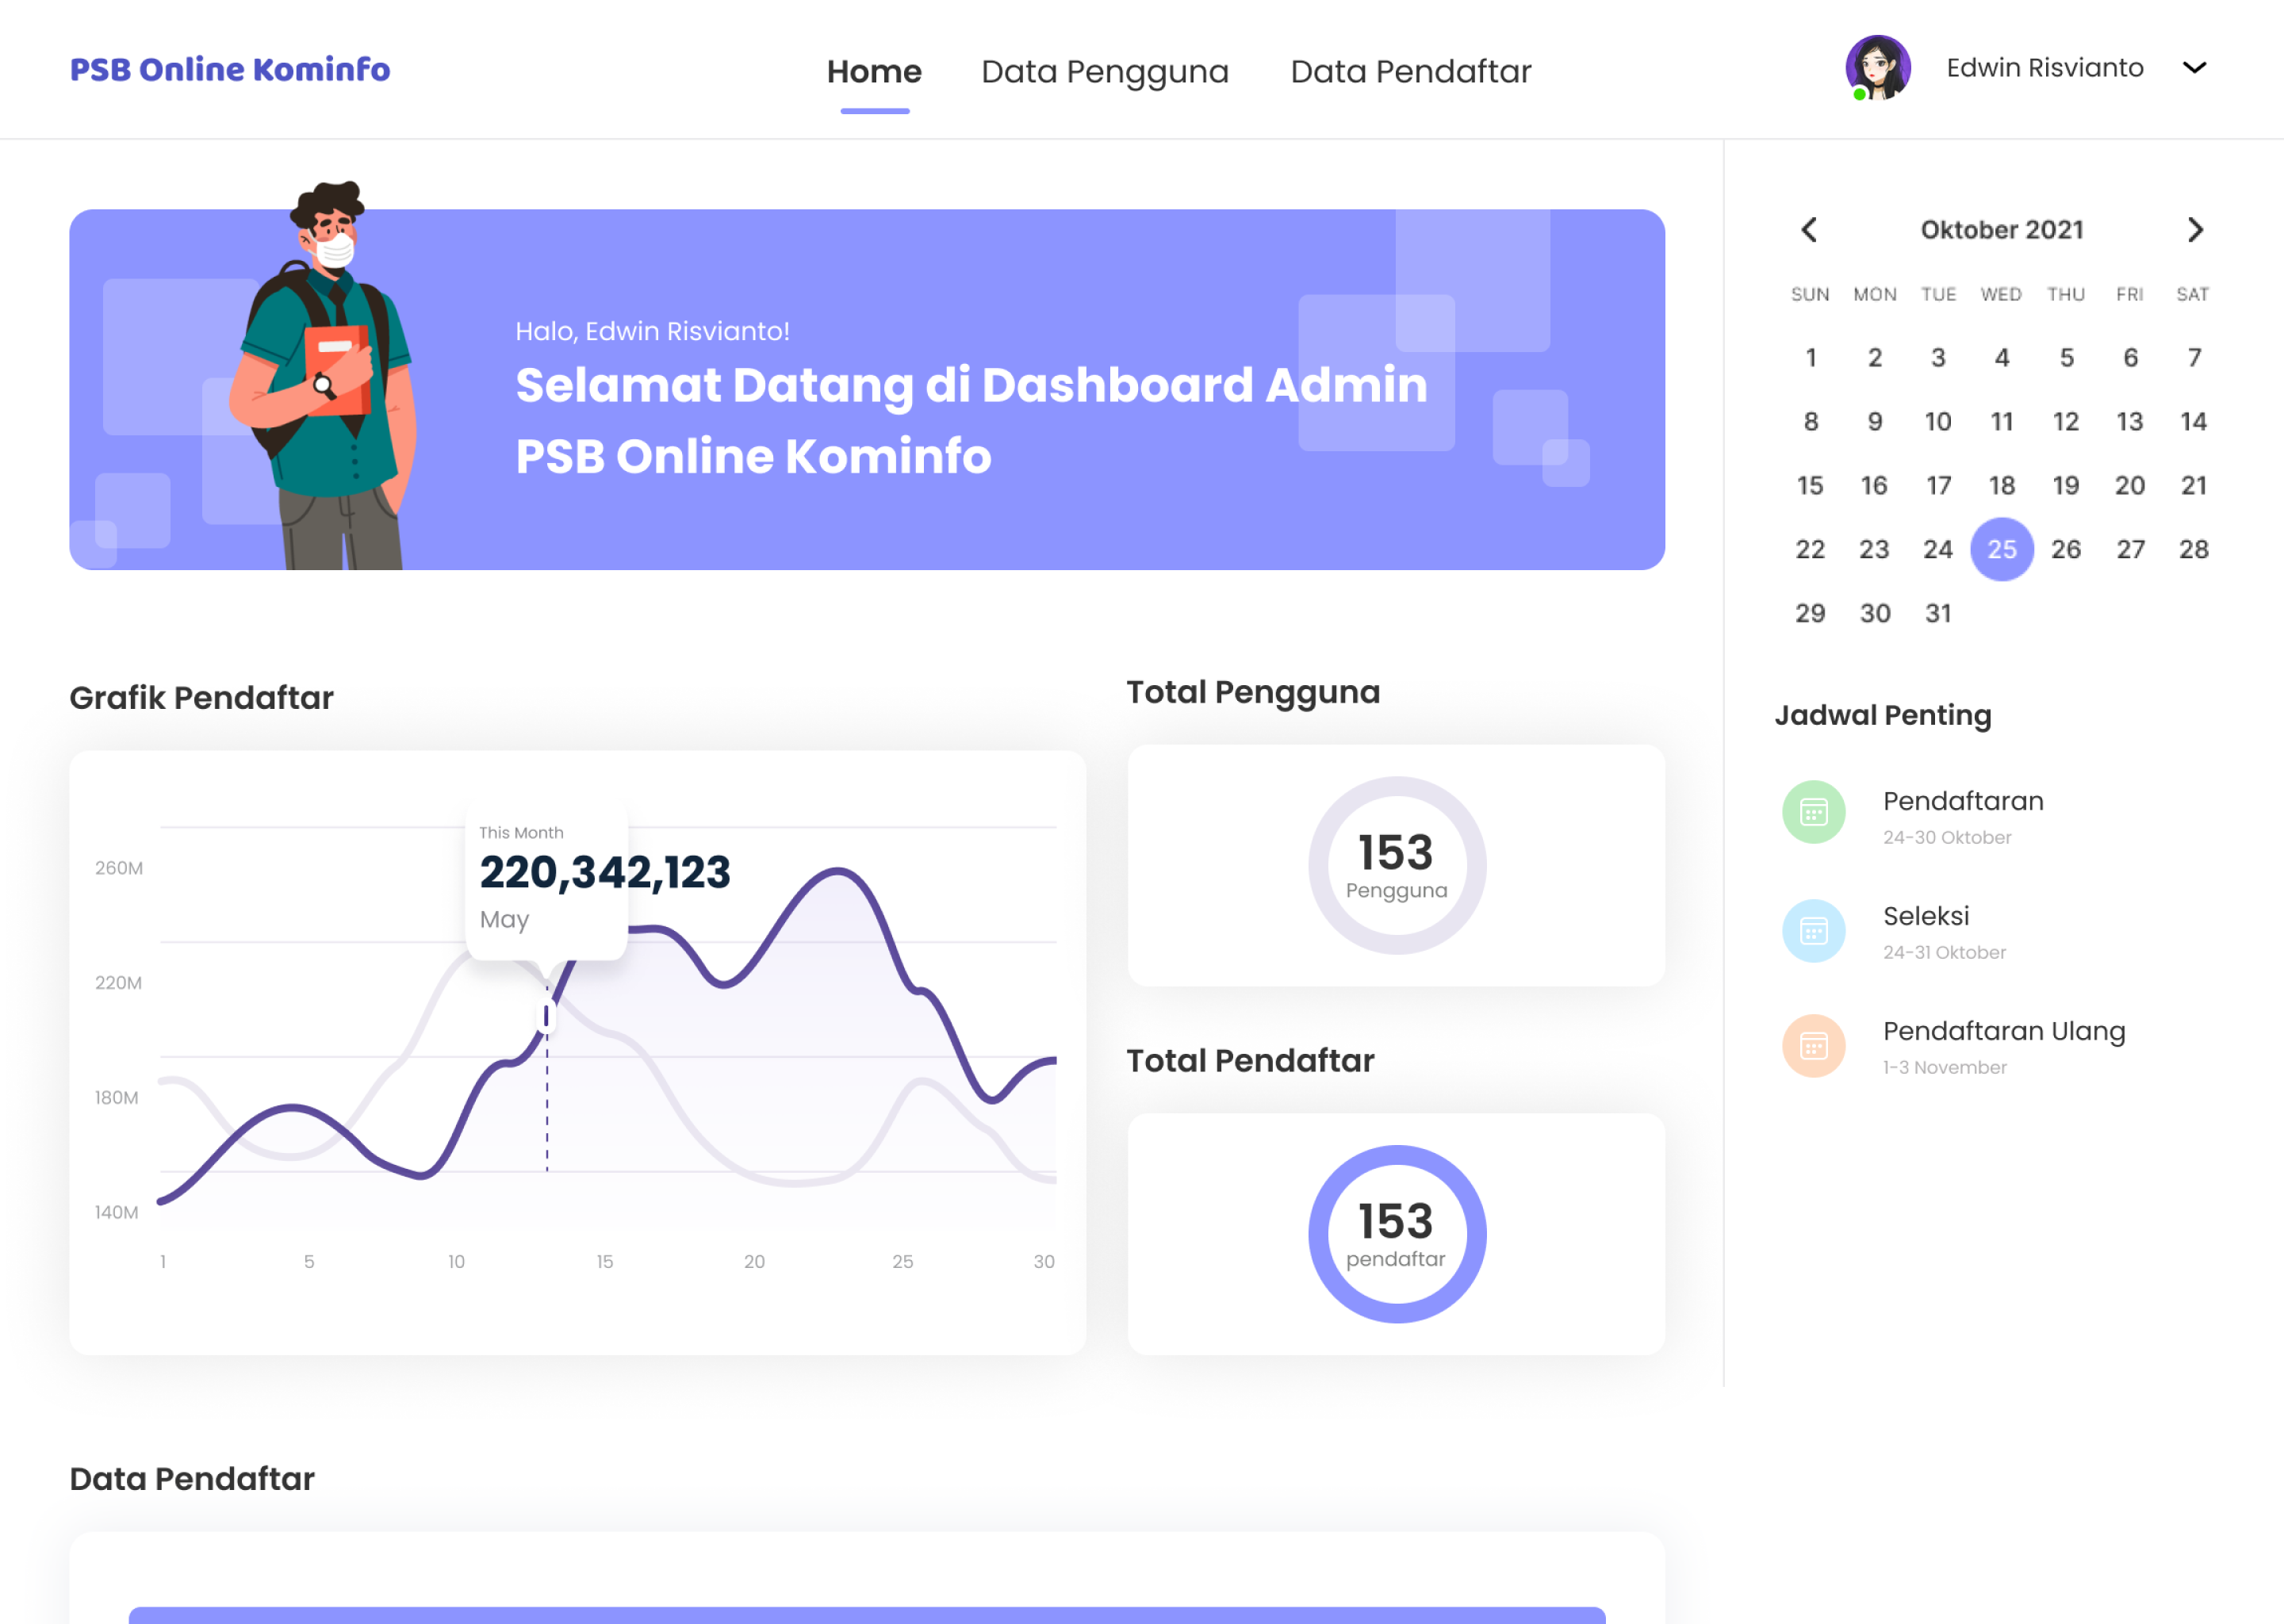Click the blue Seleksi calendar icon
Image resolution: width=2284 pixels, height=1624 pixels.
[1813, 931]
